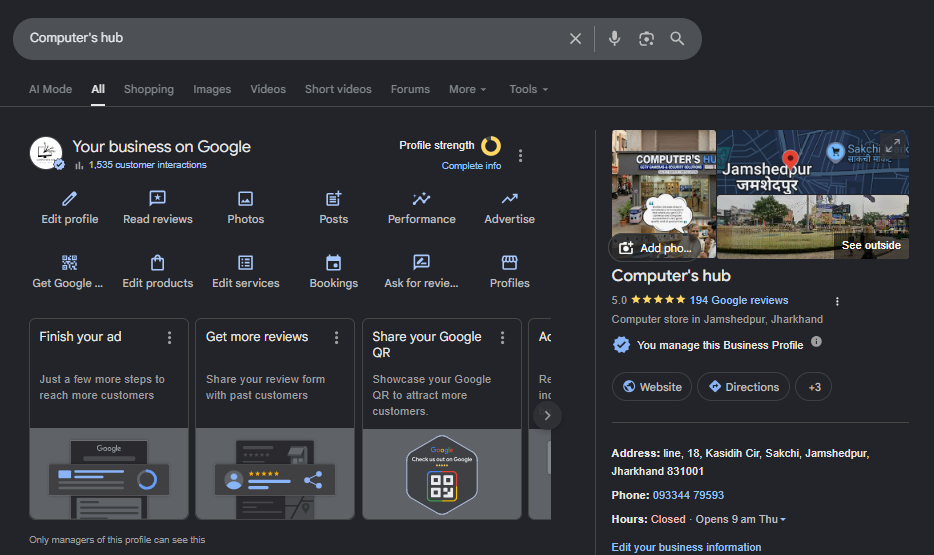This screenshot has width=934, height=555.
Task: Open Google Lens image search icon
Action: pos(646,39)
